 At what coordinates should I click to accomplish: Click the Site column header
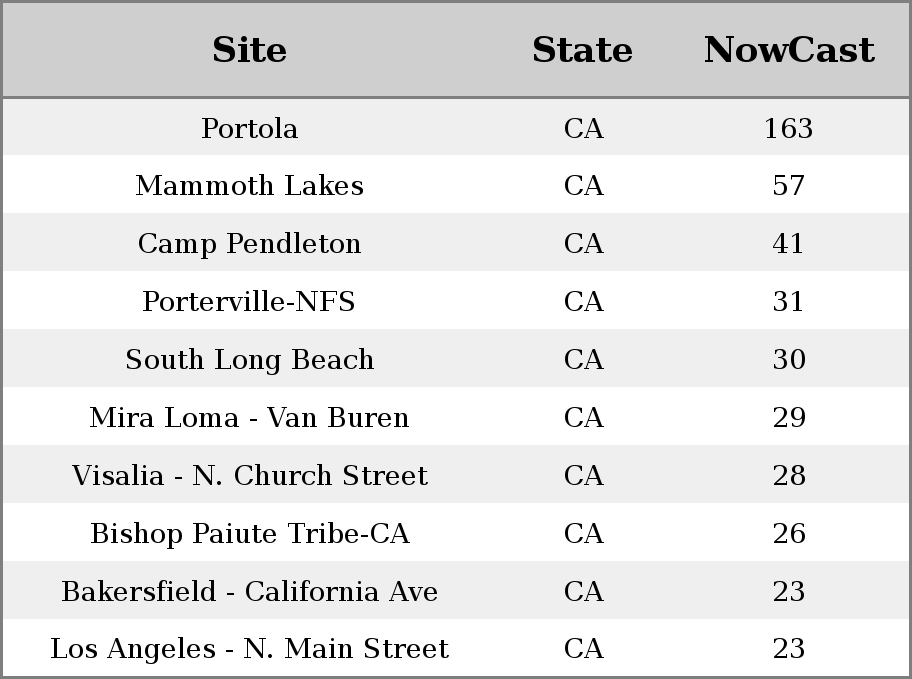coord(249,50)
